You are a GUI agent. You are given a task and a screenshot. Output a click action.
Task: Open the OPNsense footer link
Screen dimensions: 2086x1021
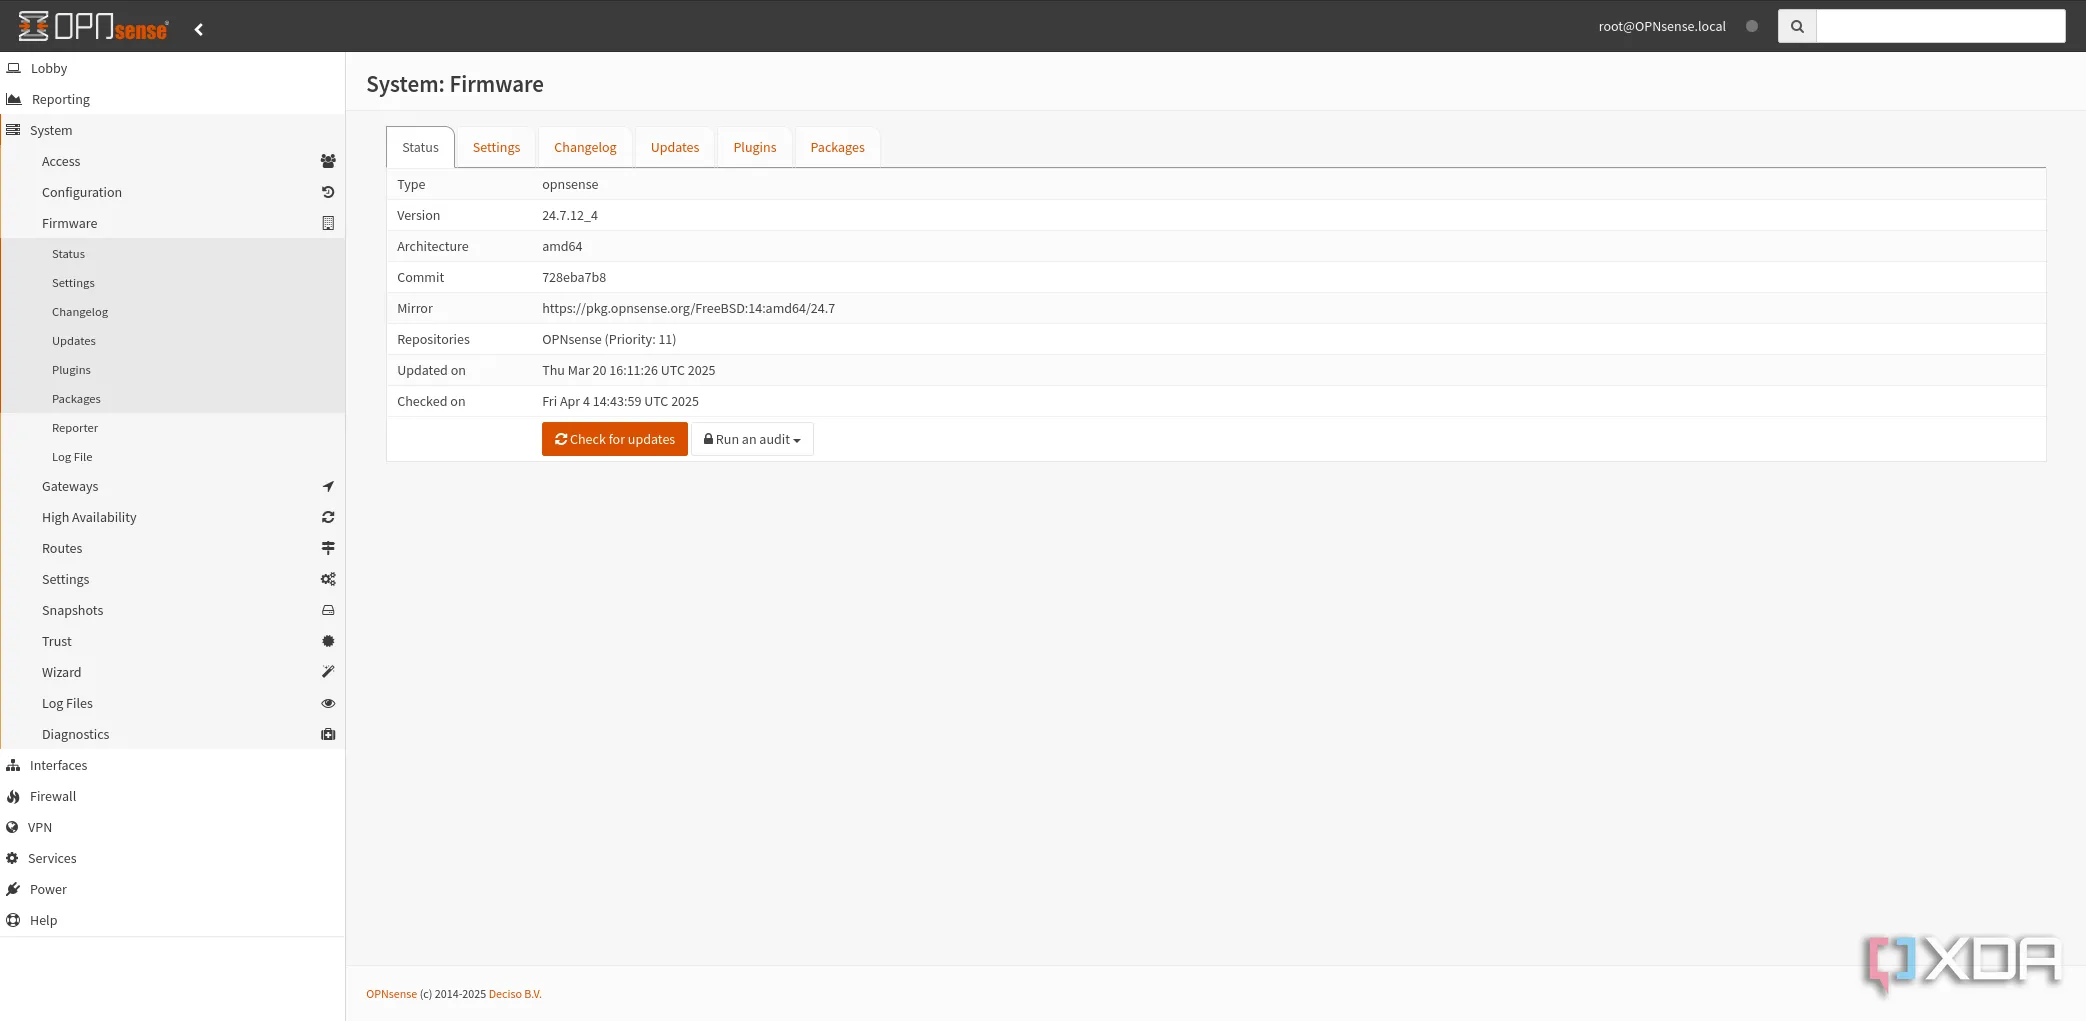pyautogui.click(x=391, y=994)
